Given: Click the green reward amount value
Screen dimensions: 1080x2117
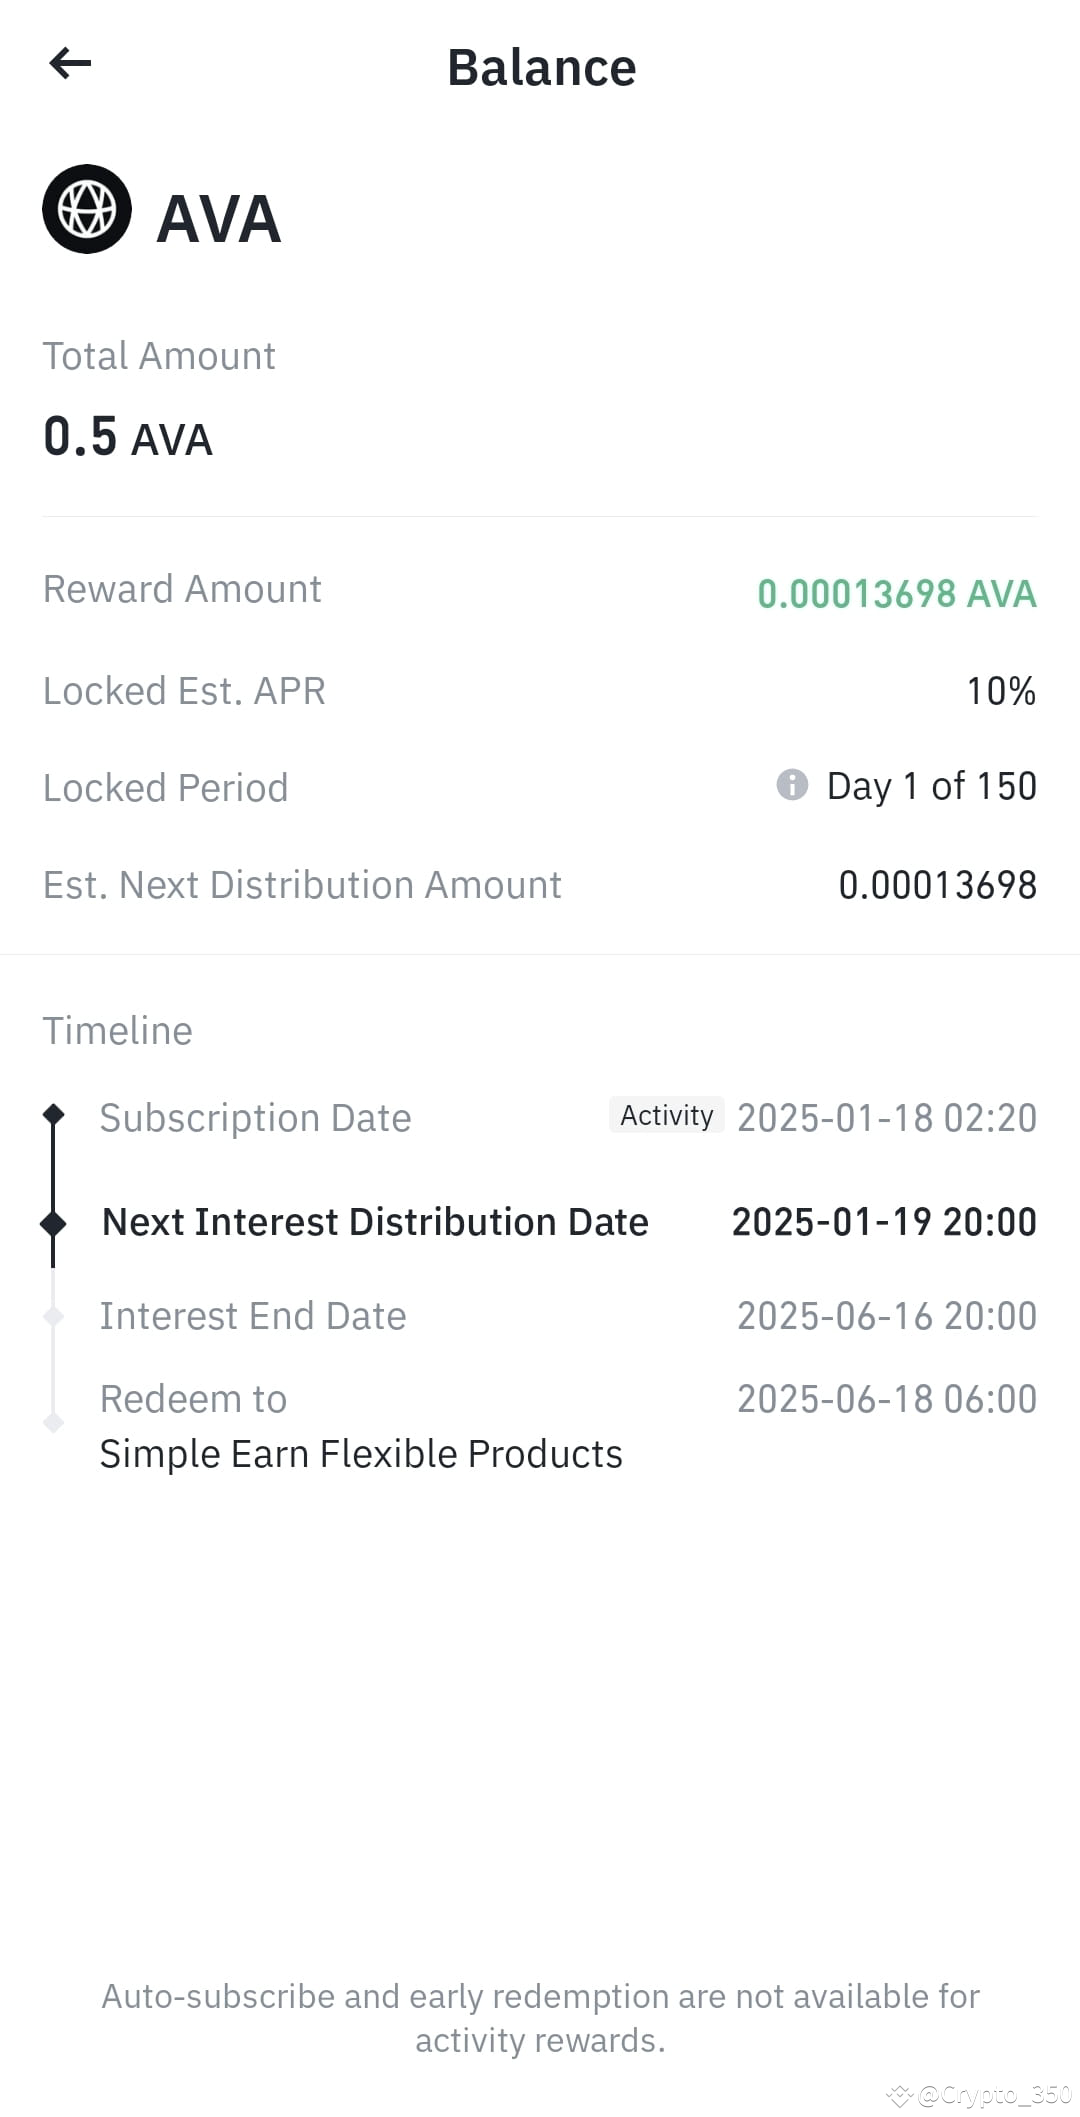Looking at the screenshot, I should (x=897, y=594).
